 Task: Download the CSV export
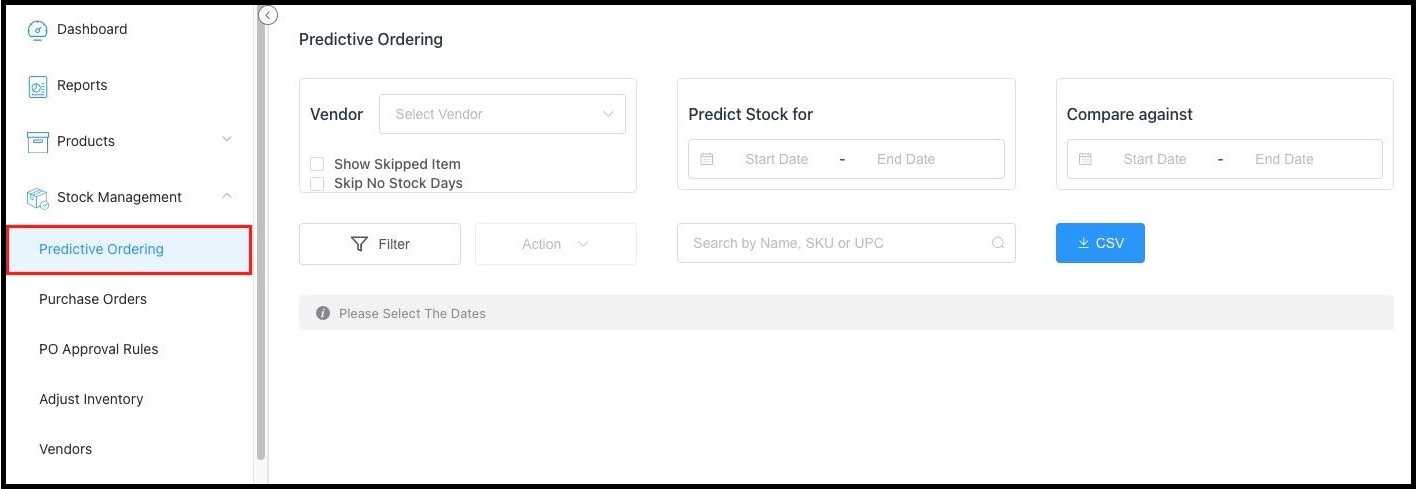(x=1100, y=243)
